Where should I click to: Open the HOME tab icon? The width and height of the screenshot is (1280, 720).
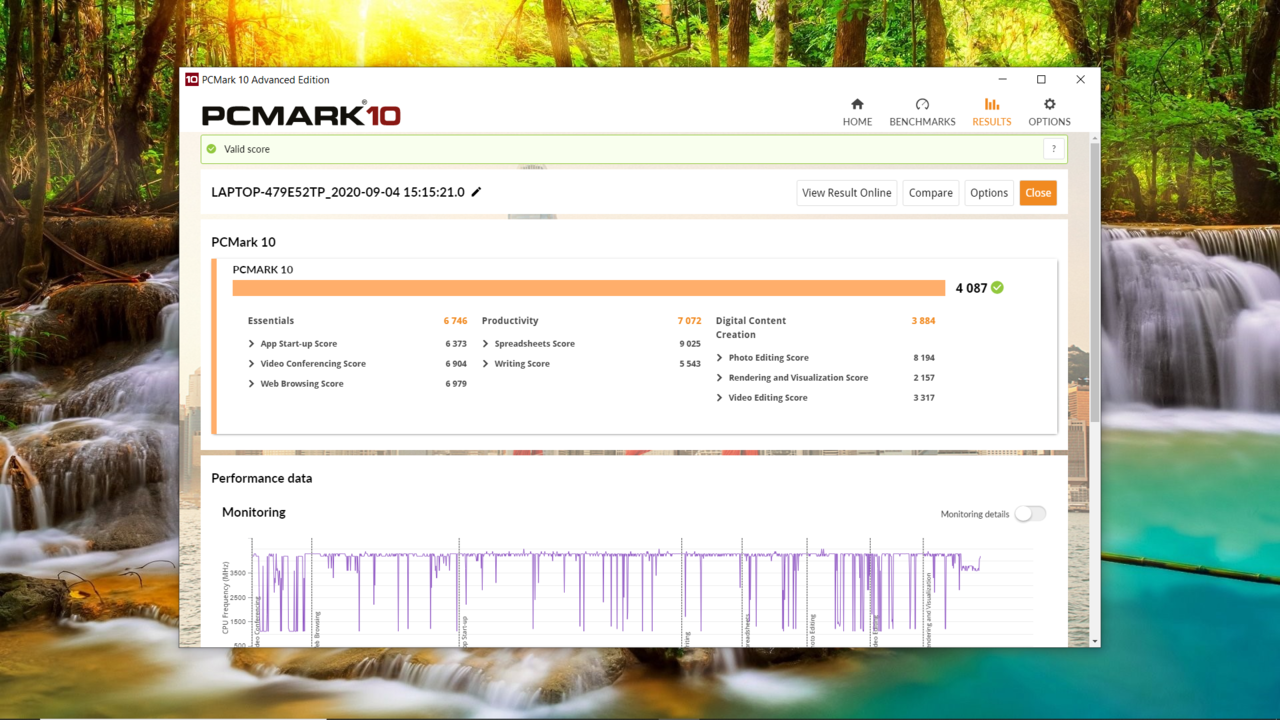(857, 104)
